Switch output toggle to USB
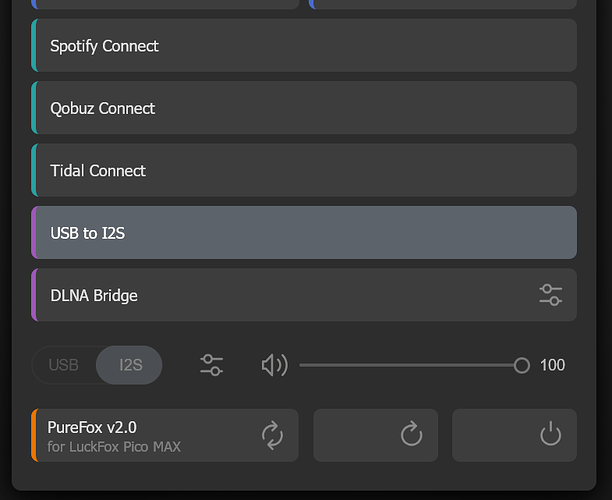The image size is (612, 500). coord(64,365)
